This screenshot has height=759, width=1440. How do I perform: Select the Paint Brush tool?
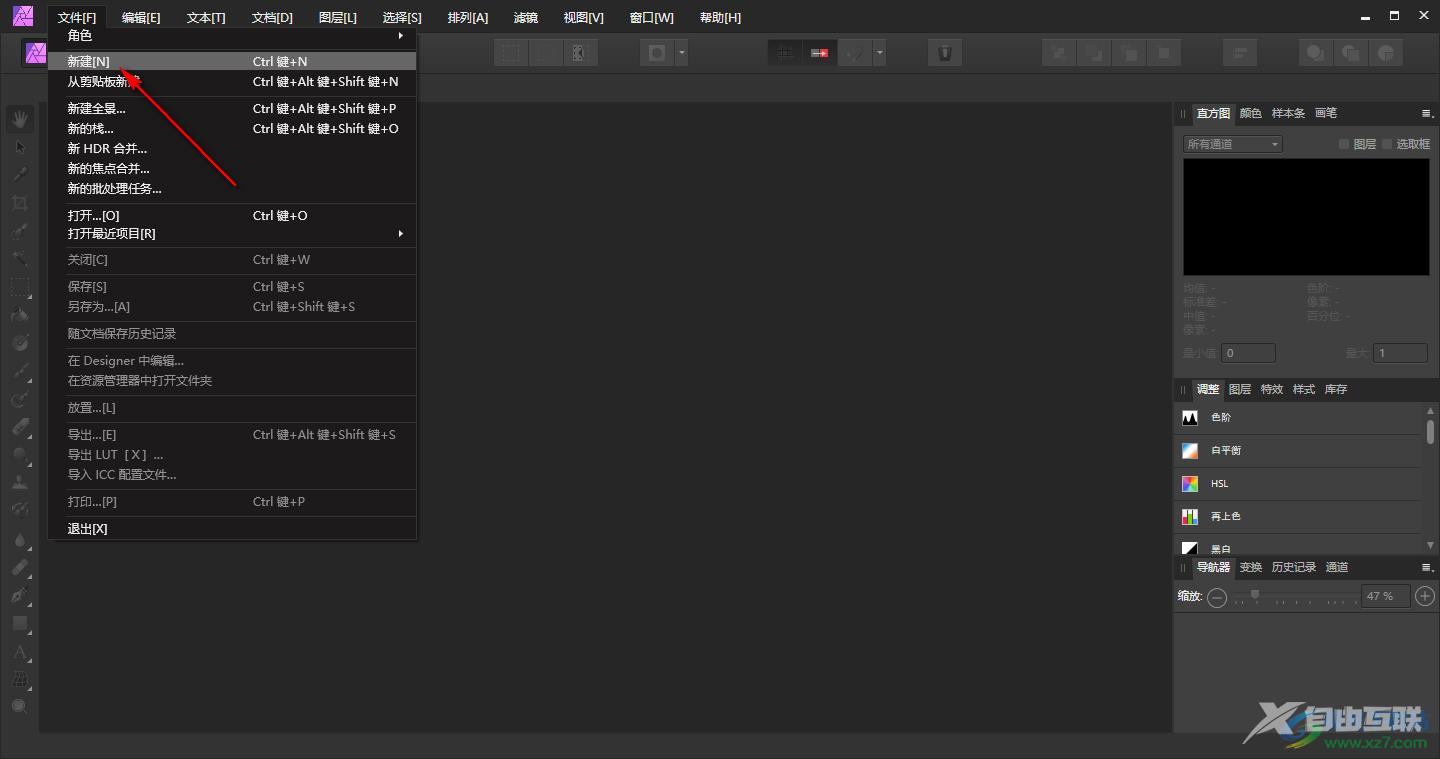(x=20, y=371)
